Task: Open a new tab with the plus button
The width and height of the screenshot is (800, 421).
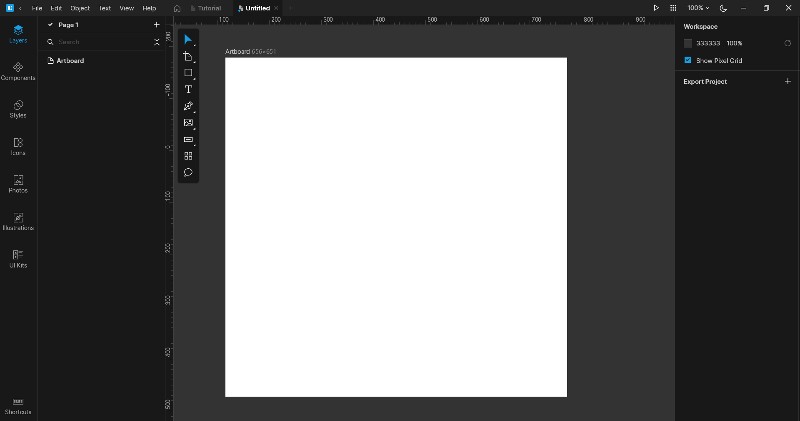Action: point(291,8)
